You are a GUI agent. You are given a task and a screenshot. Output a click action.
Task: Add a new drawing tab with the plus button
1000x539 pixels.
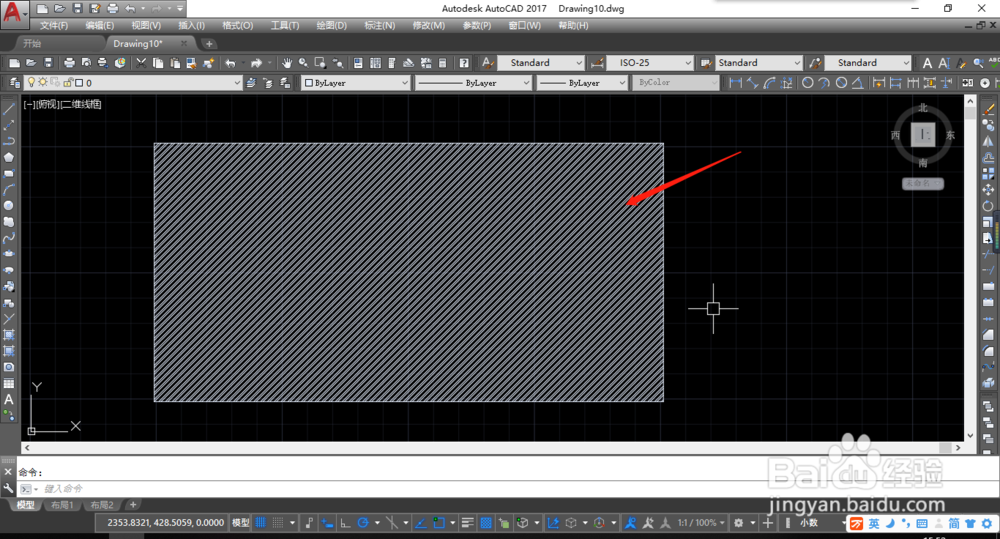pos(209,43)
